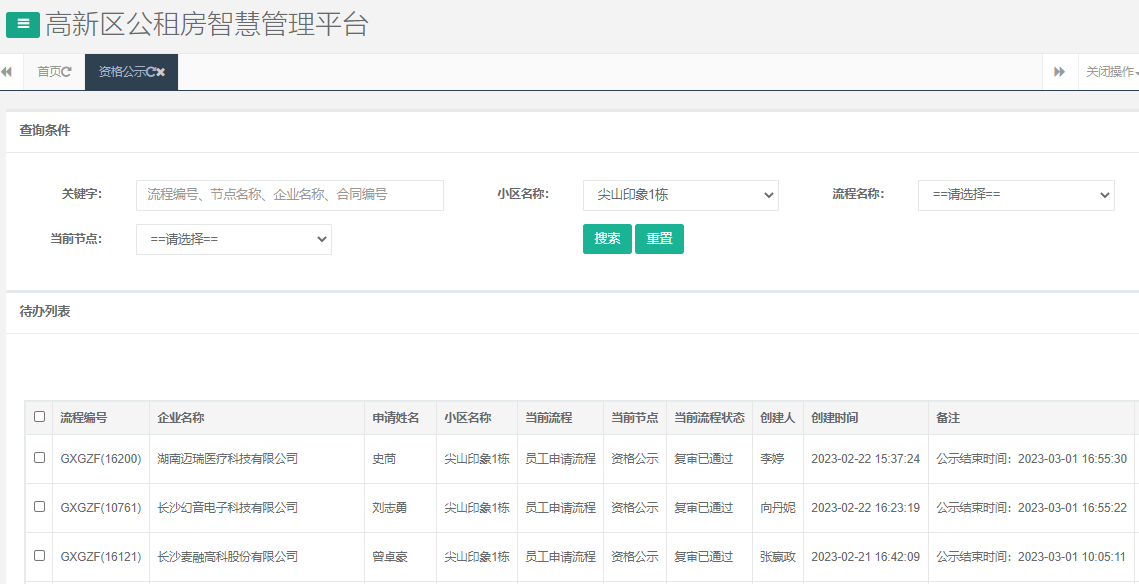Click inside the 关键字 keyword input field

(289, 195)
